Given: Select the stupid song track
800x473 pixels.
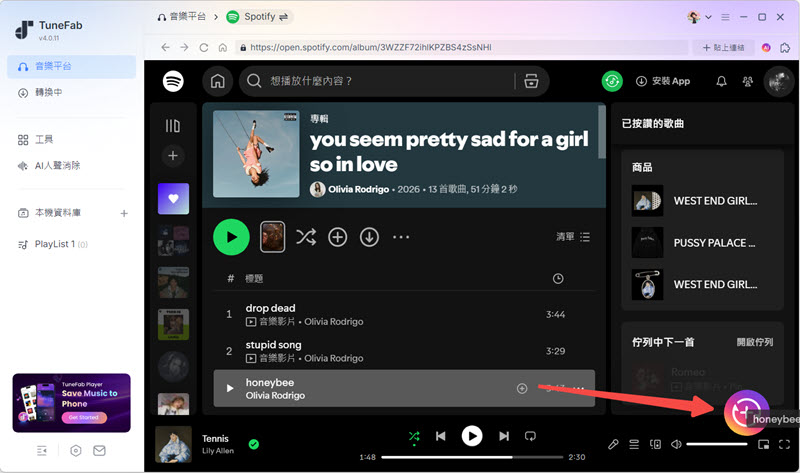Looking at the screenshot, I should coord(404,351).
